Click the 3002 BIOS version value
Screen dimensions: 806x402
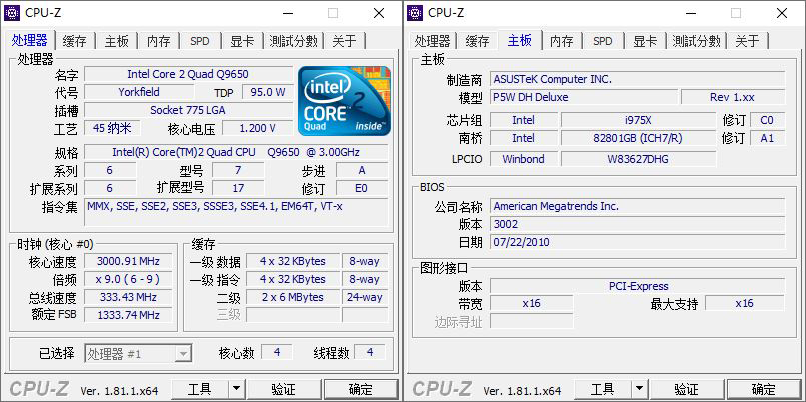(637, 224)
